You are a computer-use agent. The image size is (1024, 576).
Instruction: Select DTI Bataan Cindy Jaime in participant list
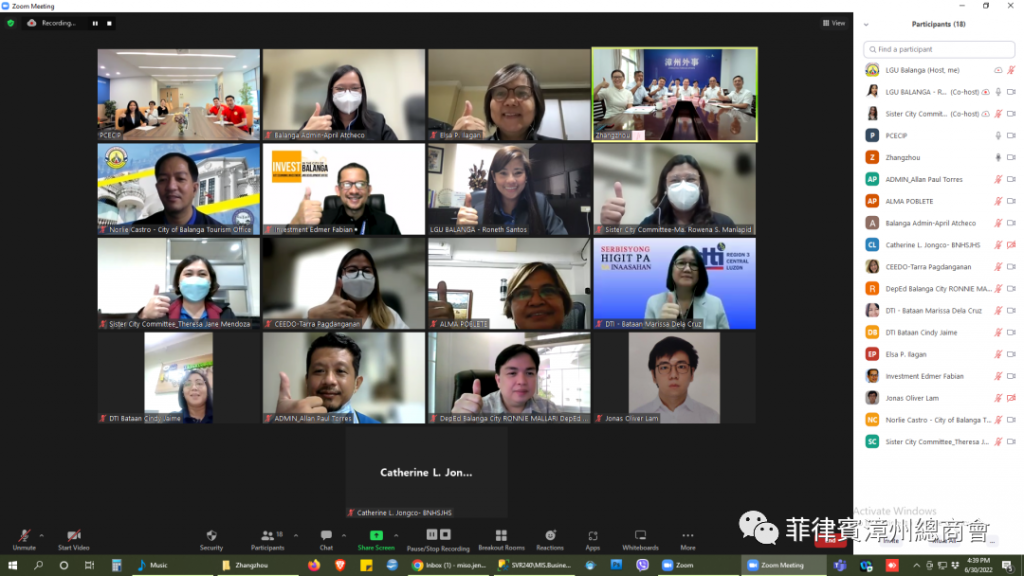938,332
